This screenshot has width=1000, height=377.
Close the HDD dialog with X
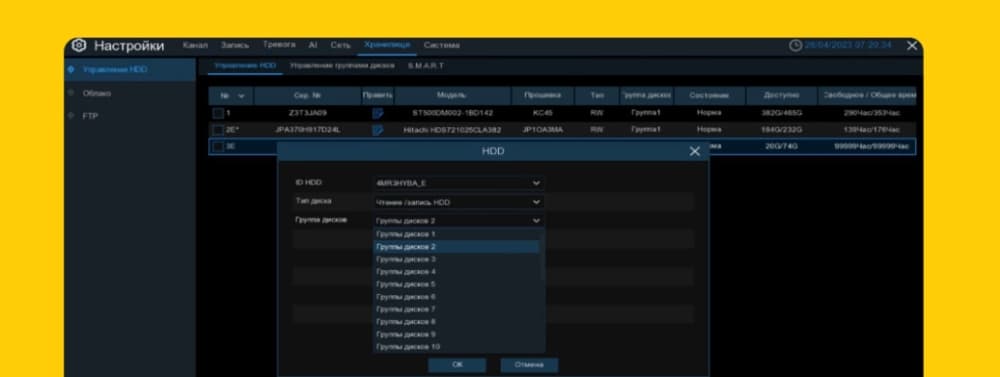695,152
